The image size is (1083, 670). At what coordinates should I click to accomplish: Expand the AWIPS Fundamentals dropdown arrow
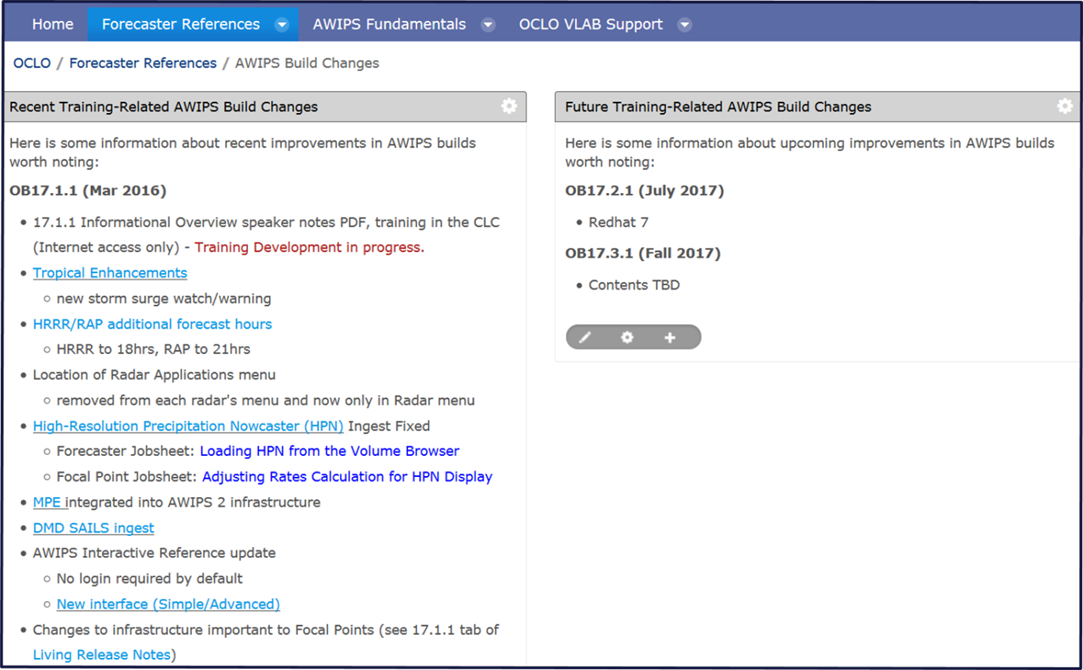(x=488, y=25)
